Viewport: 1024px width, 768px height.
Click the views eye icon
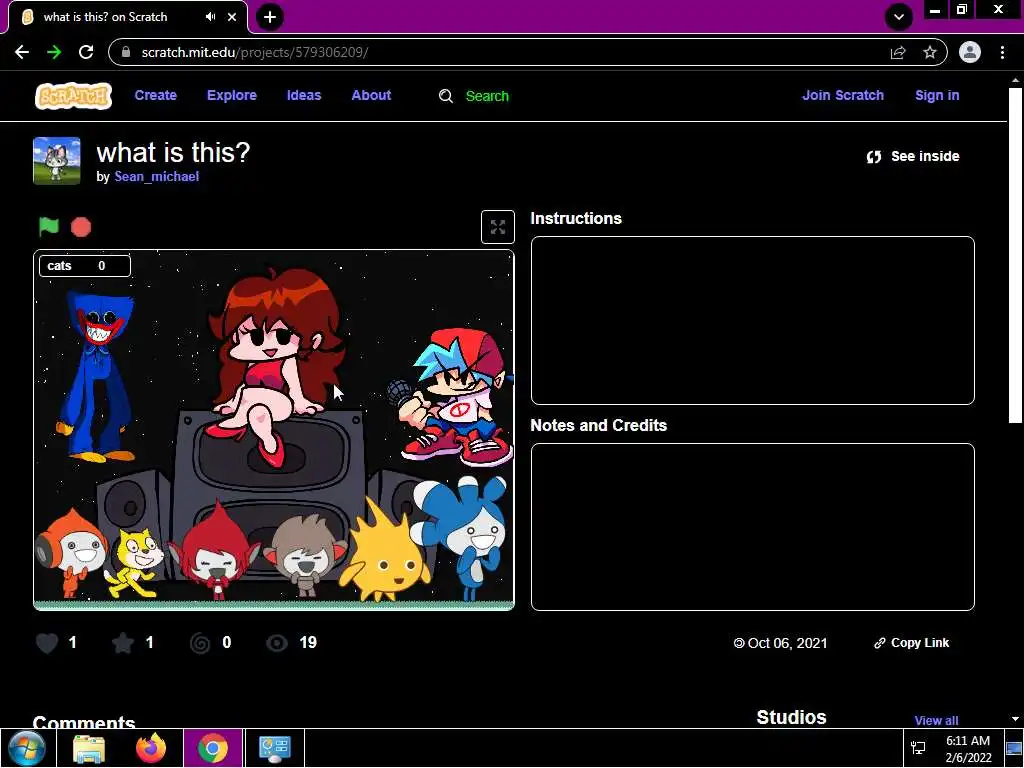point(277,643)
